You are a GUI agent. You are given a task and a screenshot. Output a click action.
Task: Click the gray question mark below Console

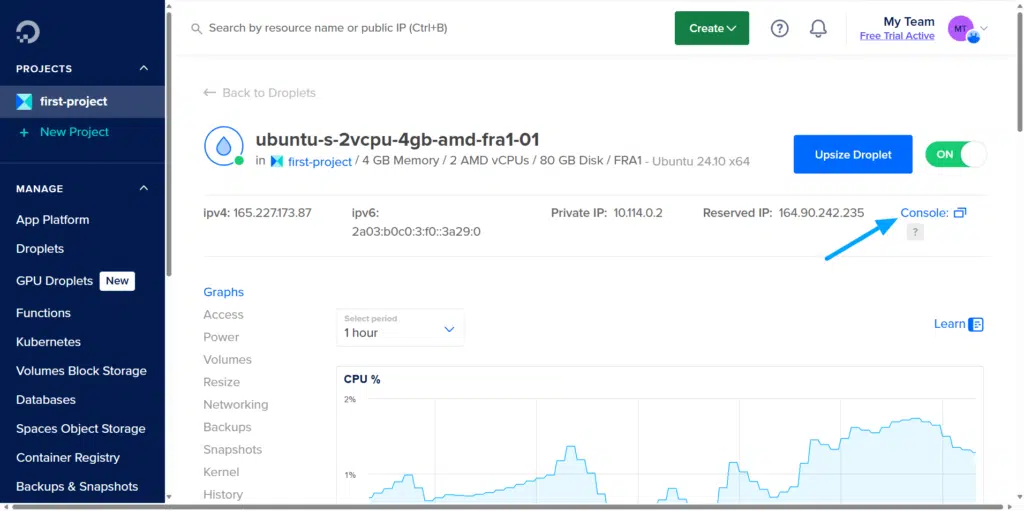915,231
